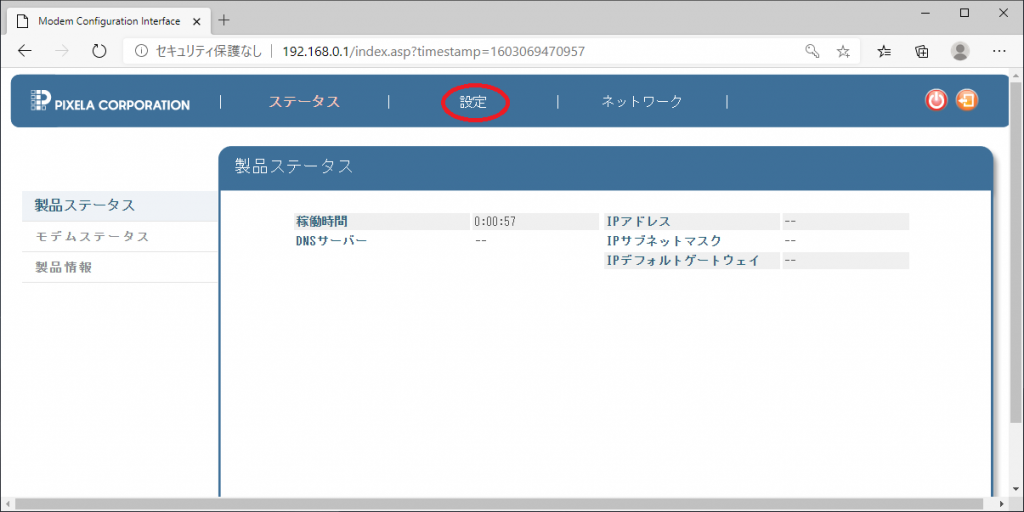Open a new browser tab
Screen dimensions: 1024x512
(224, 20)
